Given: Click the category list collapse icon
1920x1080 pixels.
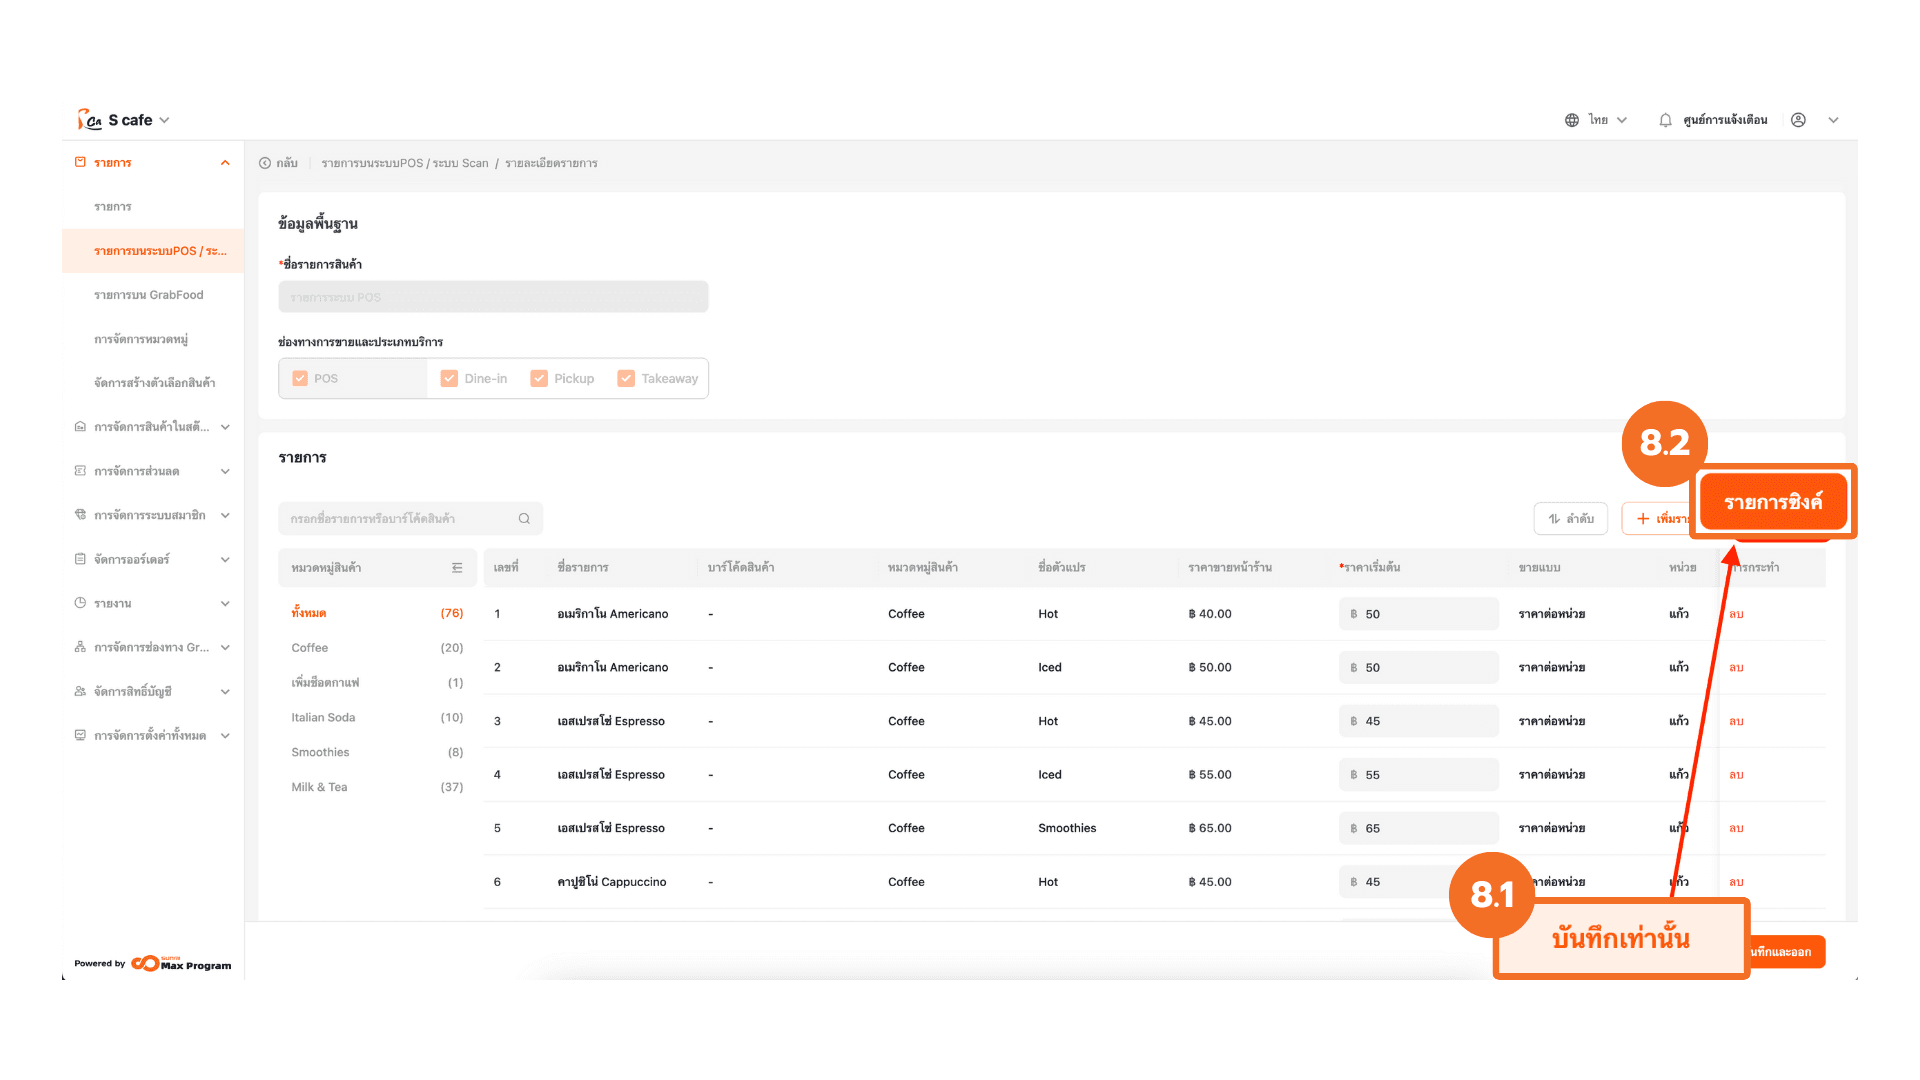Looking at the screenshot, I should pyautogui.click(x=457, y=567).
